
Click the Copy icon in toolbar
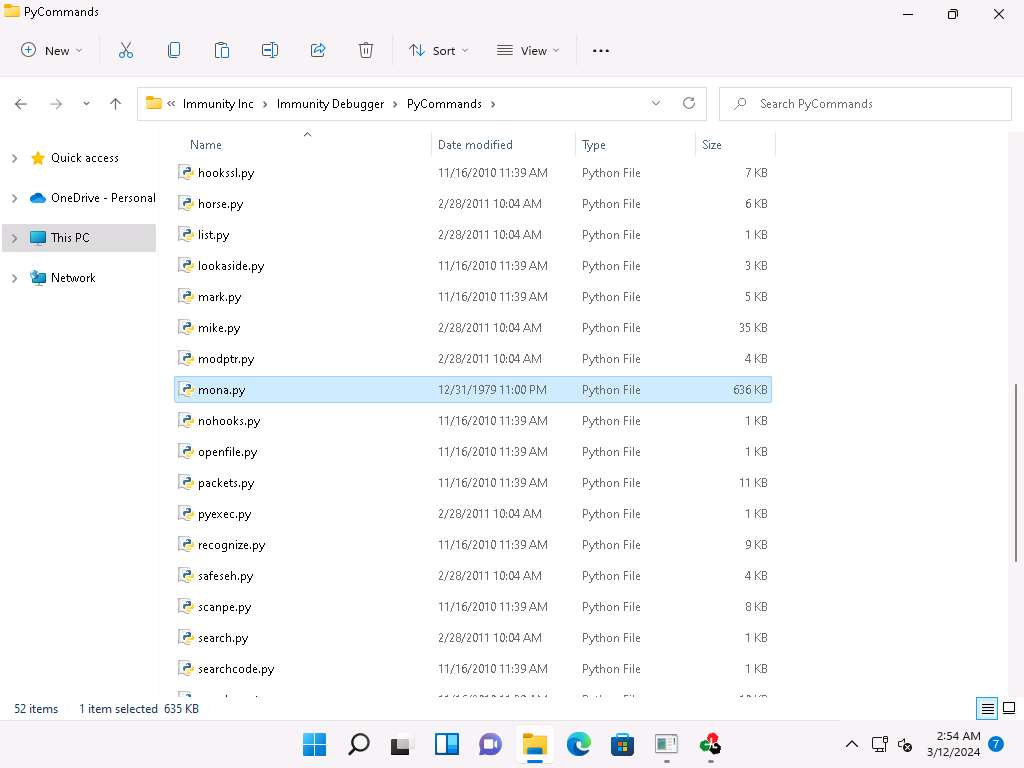174,50
